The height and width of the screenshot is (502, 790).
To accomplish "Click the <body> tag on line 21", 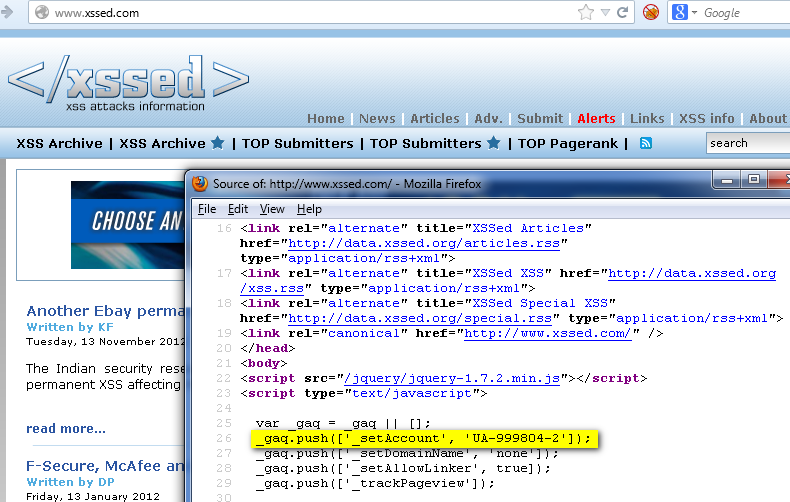I will [x=264, y=363].
